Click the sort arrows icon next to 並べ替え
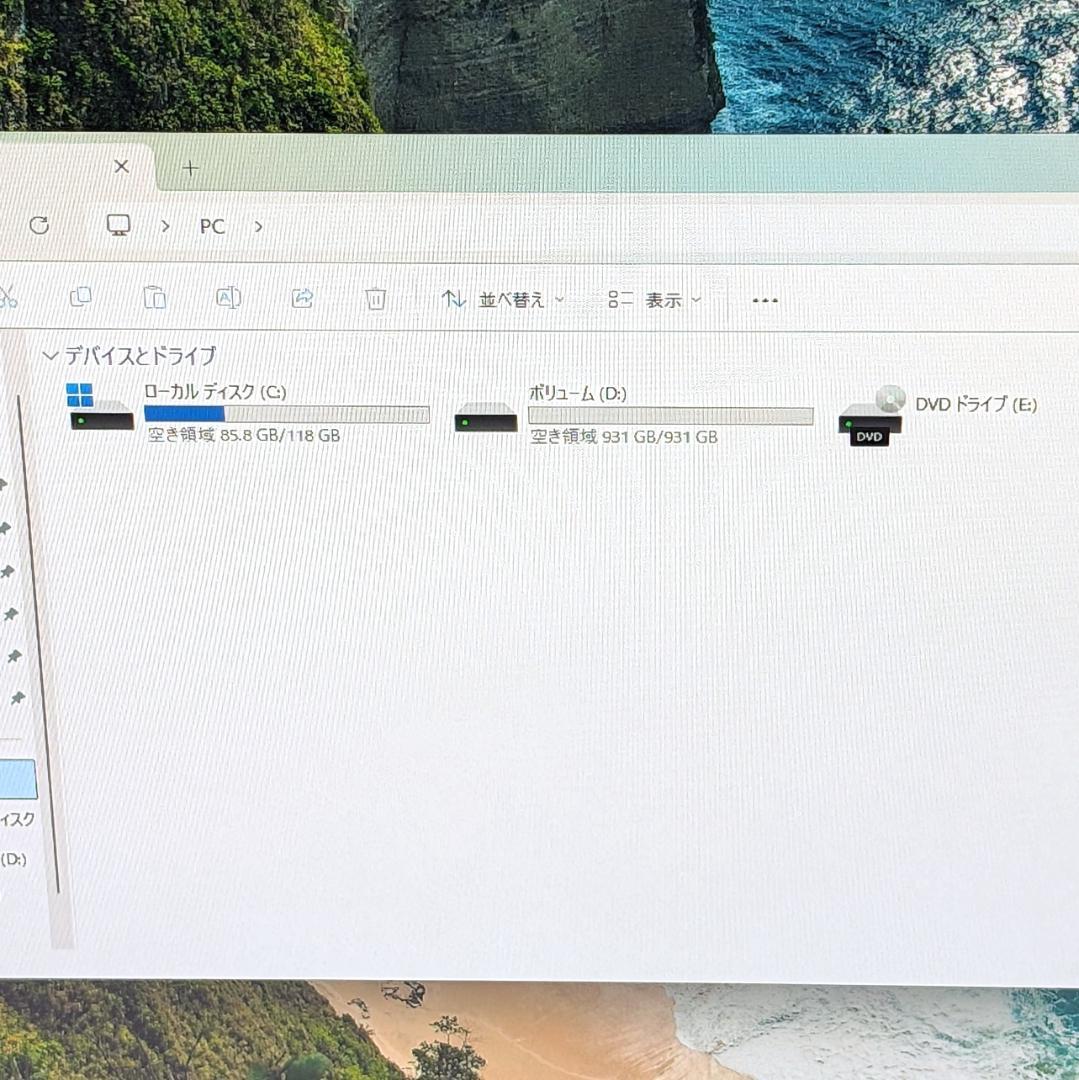Screen dimensions: 1079x1080 coord(453,298)
